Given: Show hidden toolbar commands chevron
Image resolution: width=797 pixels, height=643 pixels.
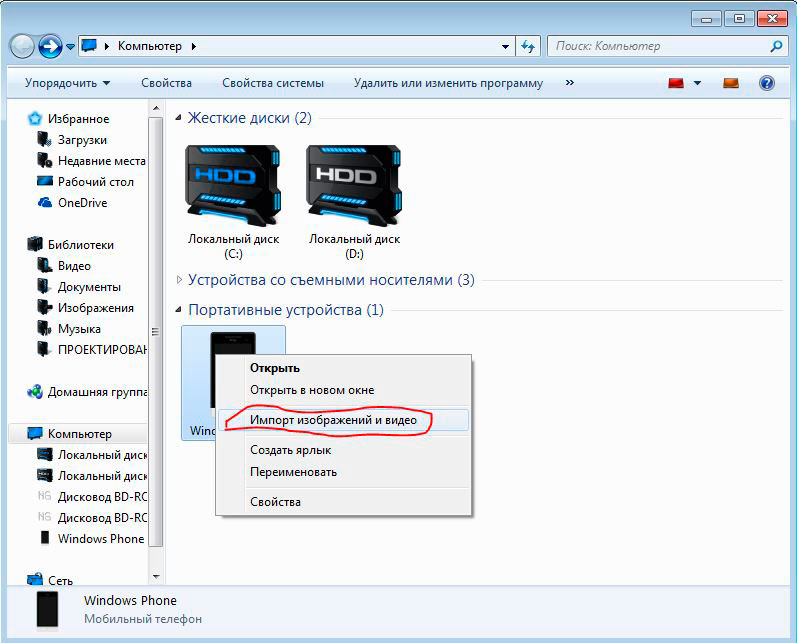Looking at the screenshot, I should (x=570, y=83).
